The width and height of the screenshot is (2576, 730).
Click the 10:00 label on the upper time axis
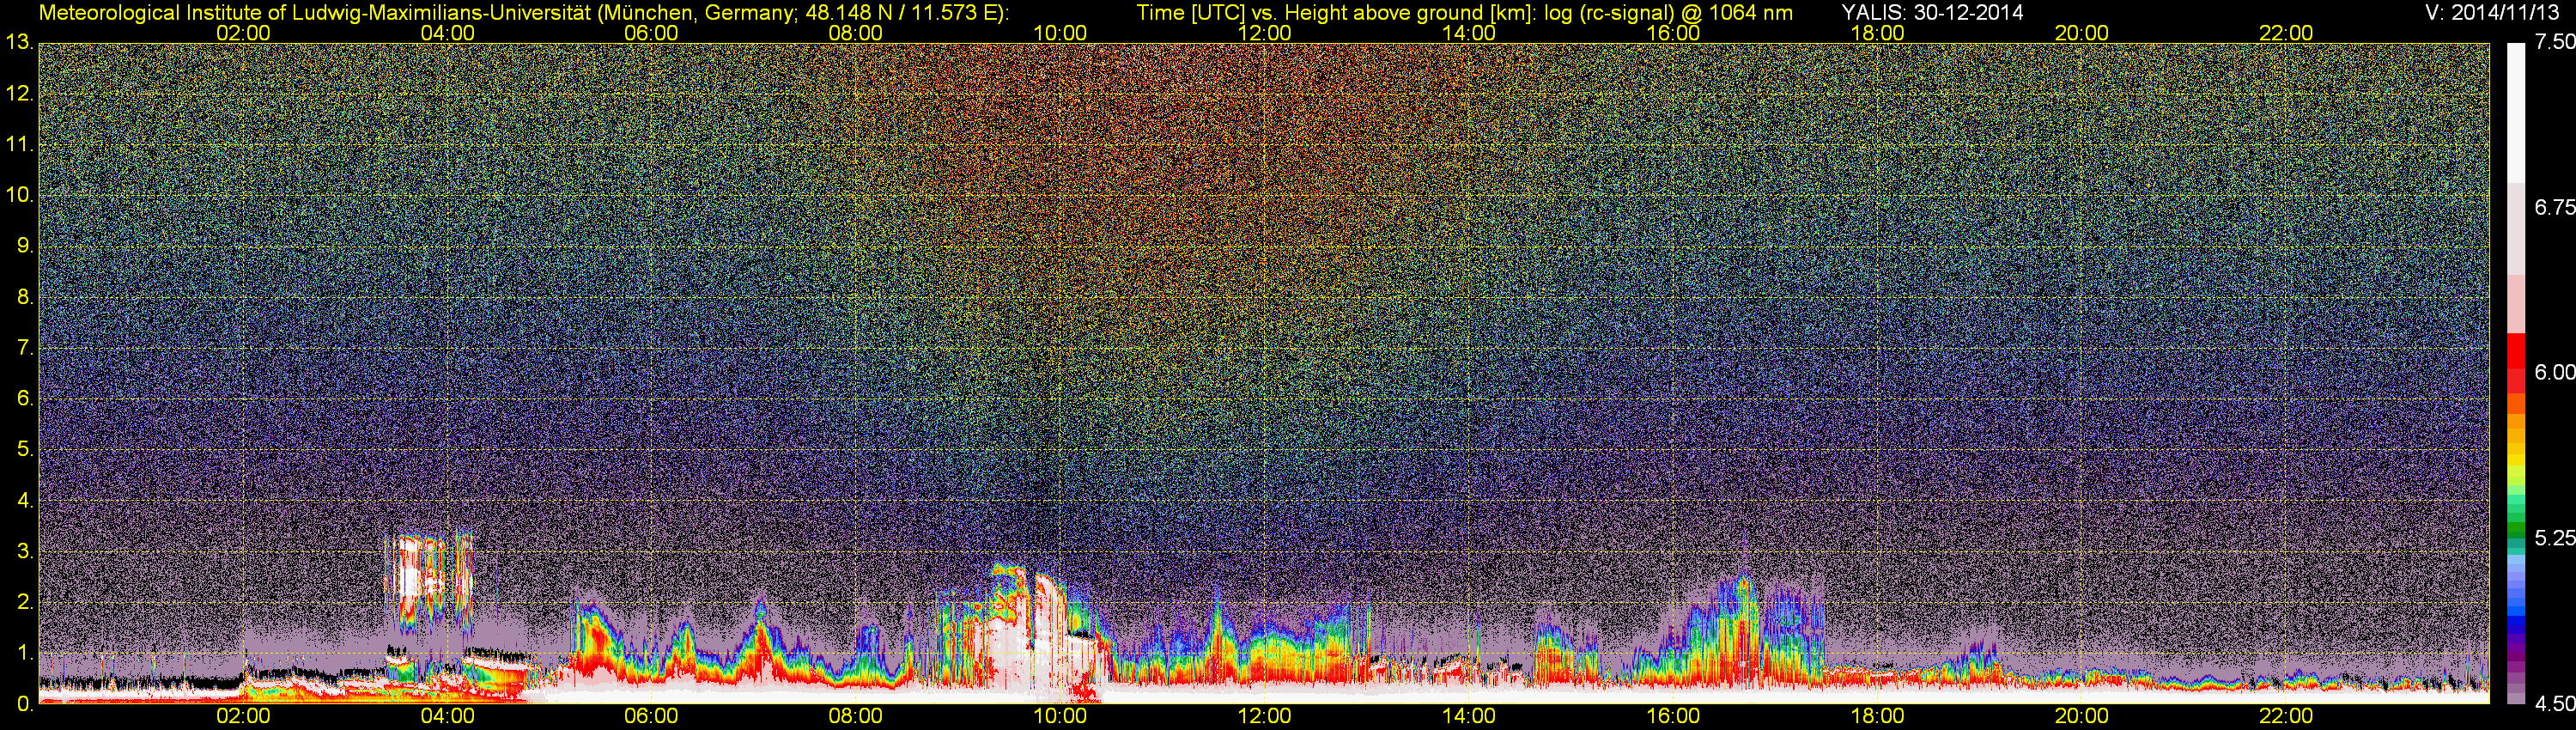pos(1060,33)
